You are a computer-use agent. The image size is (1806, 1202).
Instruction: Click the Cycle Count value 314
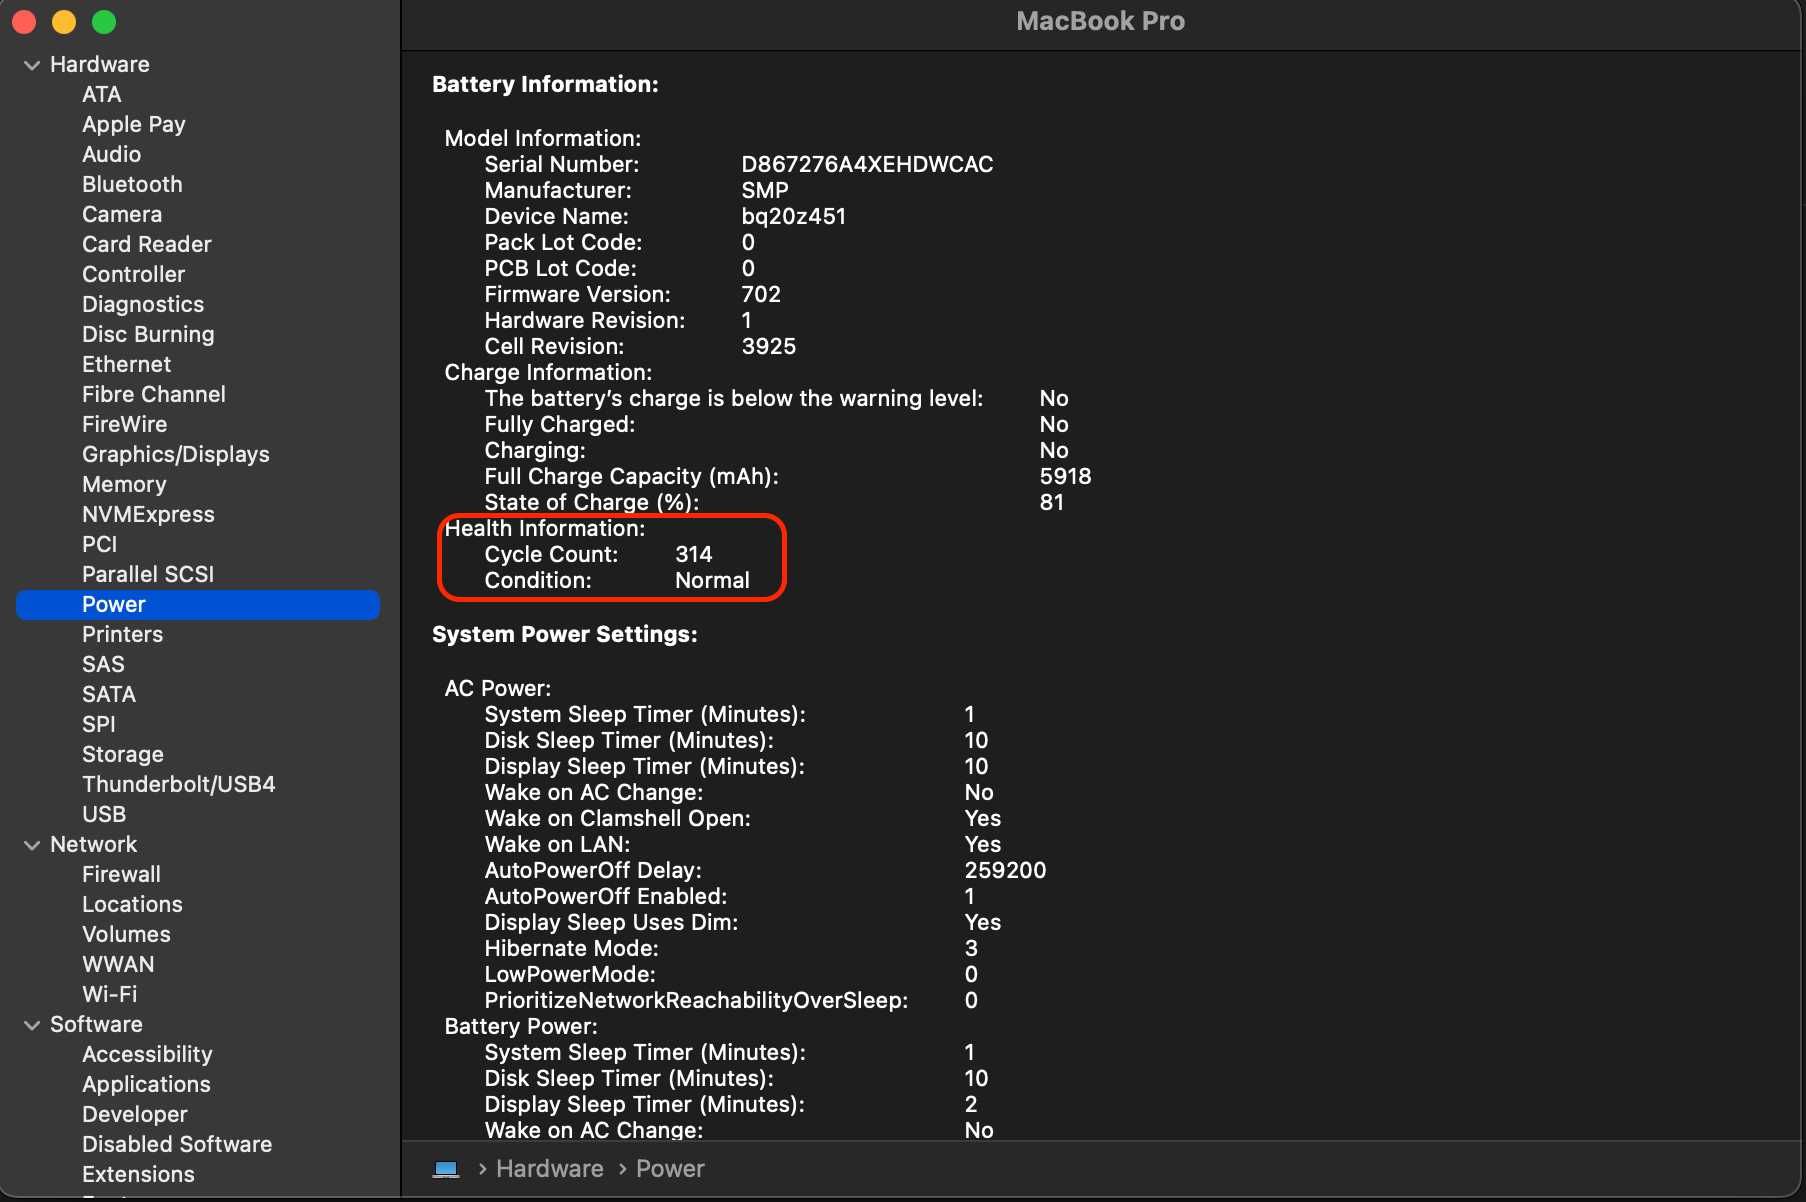click(x=693, y=555)
